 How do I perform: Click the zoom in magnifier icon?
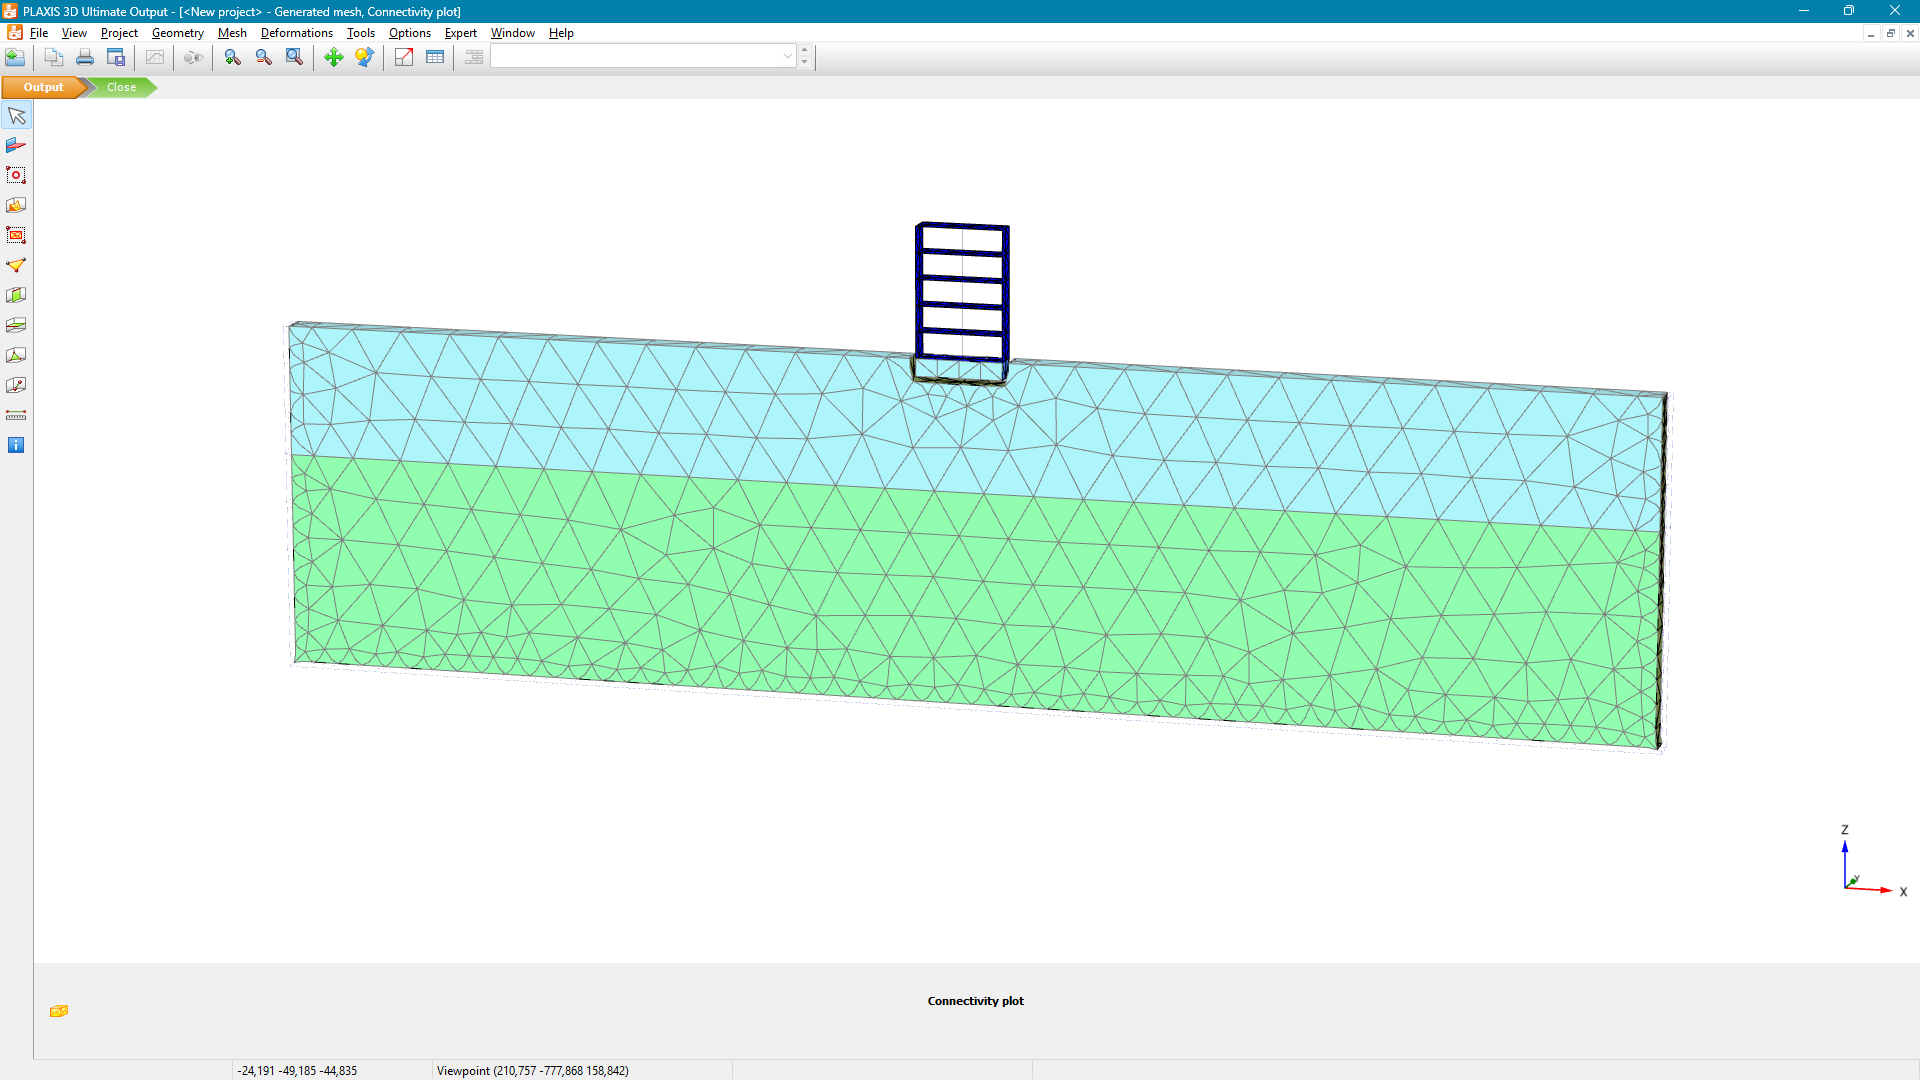coord(232,57)
